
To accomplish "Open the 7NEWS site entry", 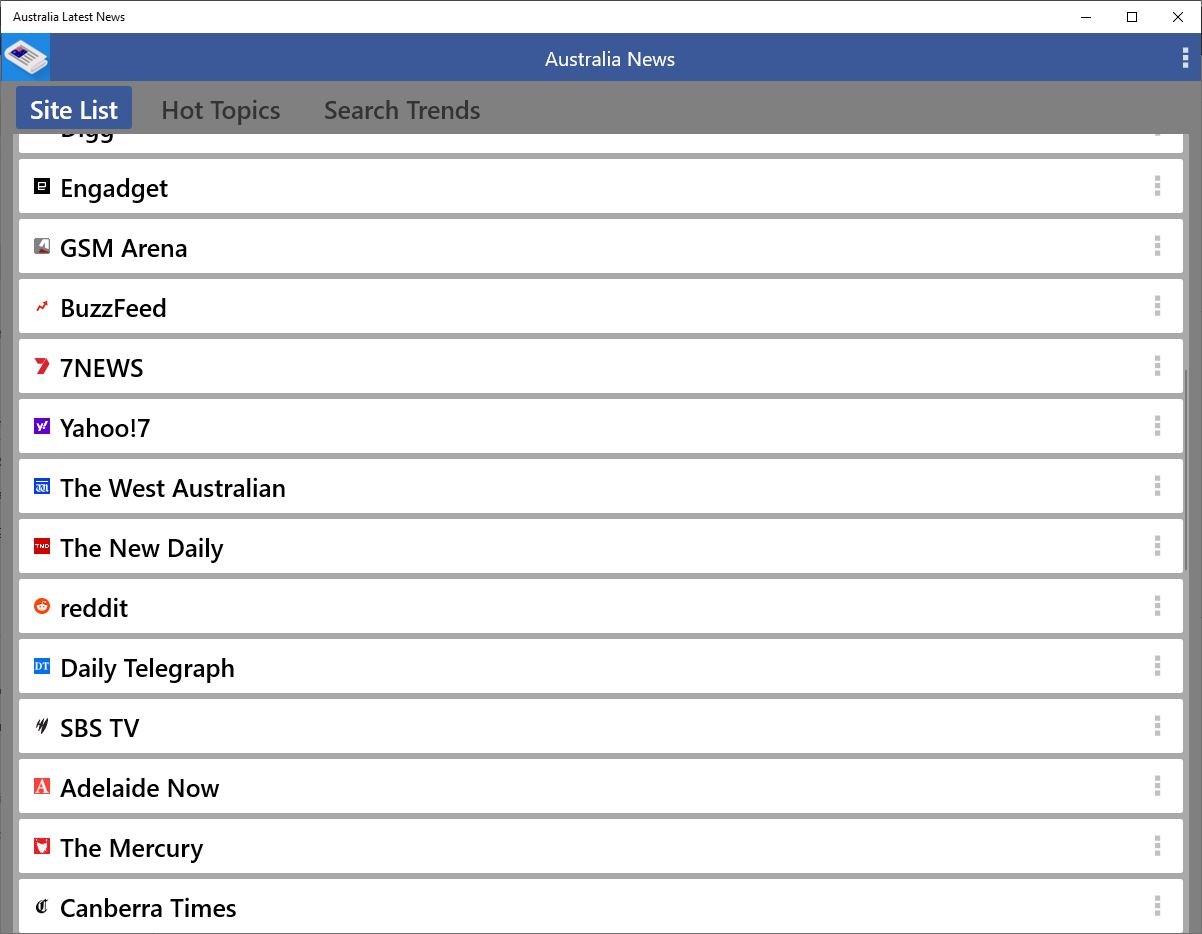I will [600, 366].
